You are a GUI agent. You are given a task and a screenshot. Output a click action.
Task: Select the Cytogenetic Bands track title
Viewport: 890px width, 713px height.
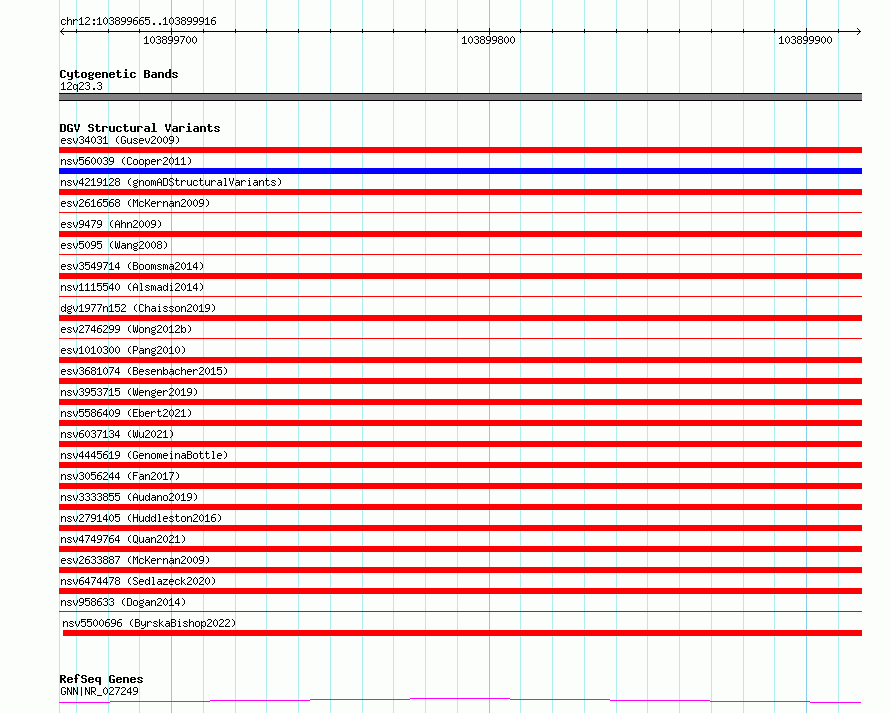119,74
